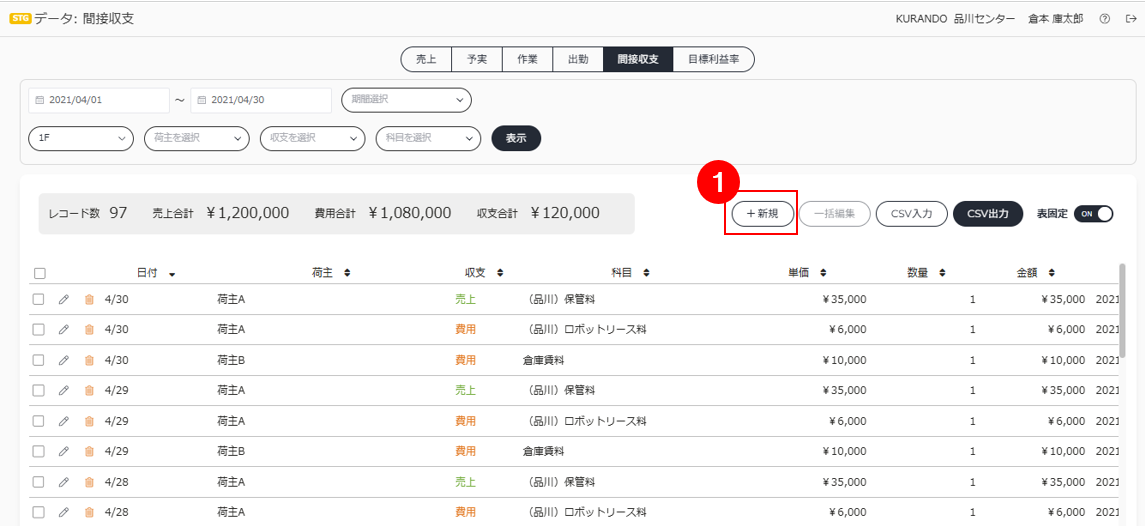
Task: Click the start date field 2021/04/01
Action: pos(99,101)
